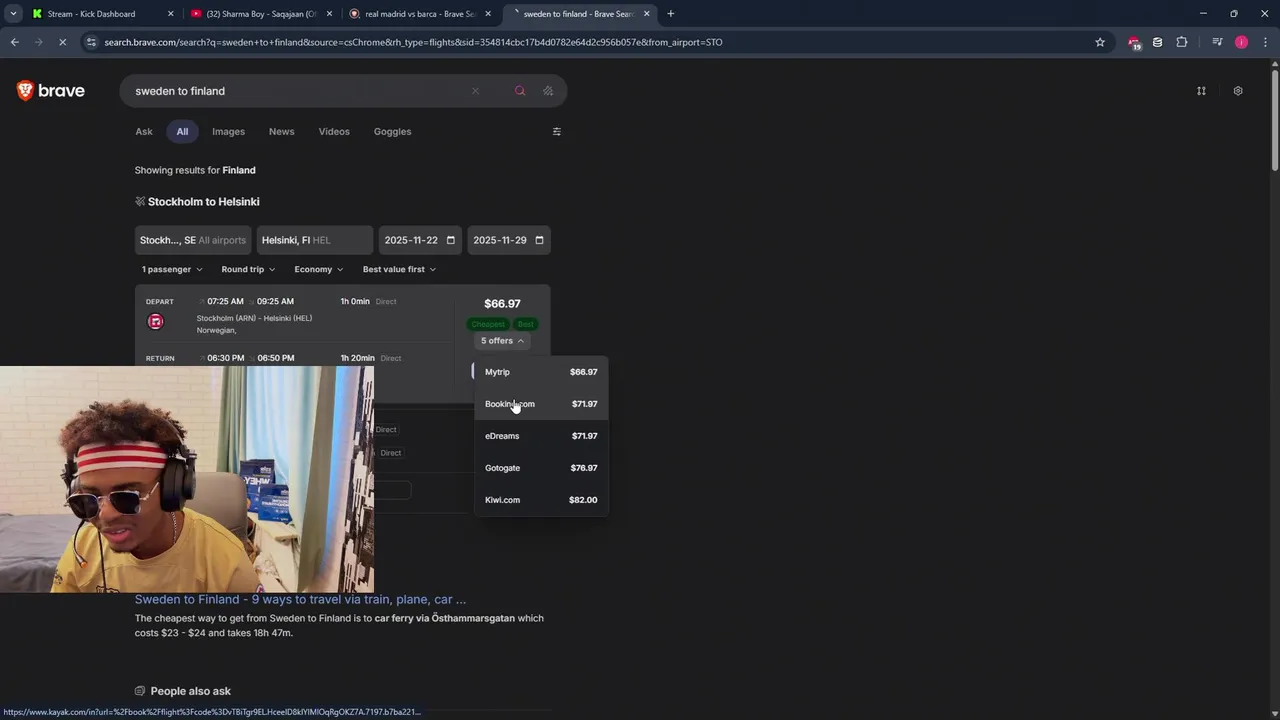Click the AI answer sparkle icon in the search bar
1280x720 pixels.
click(548, 91)
